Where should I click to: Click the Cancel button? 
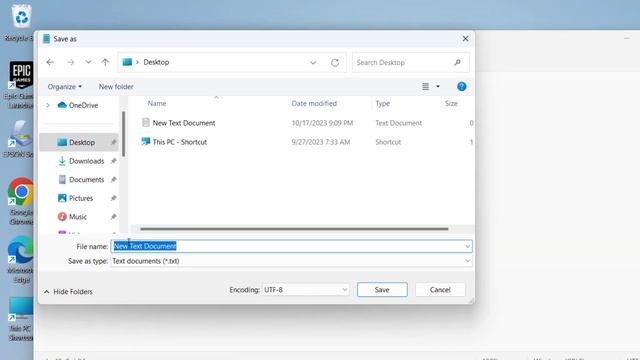coord(440,290)
